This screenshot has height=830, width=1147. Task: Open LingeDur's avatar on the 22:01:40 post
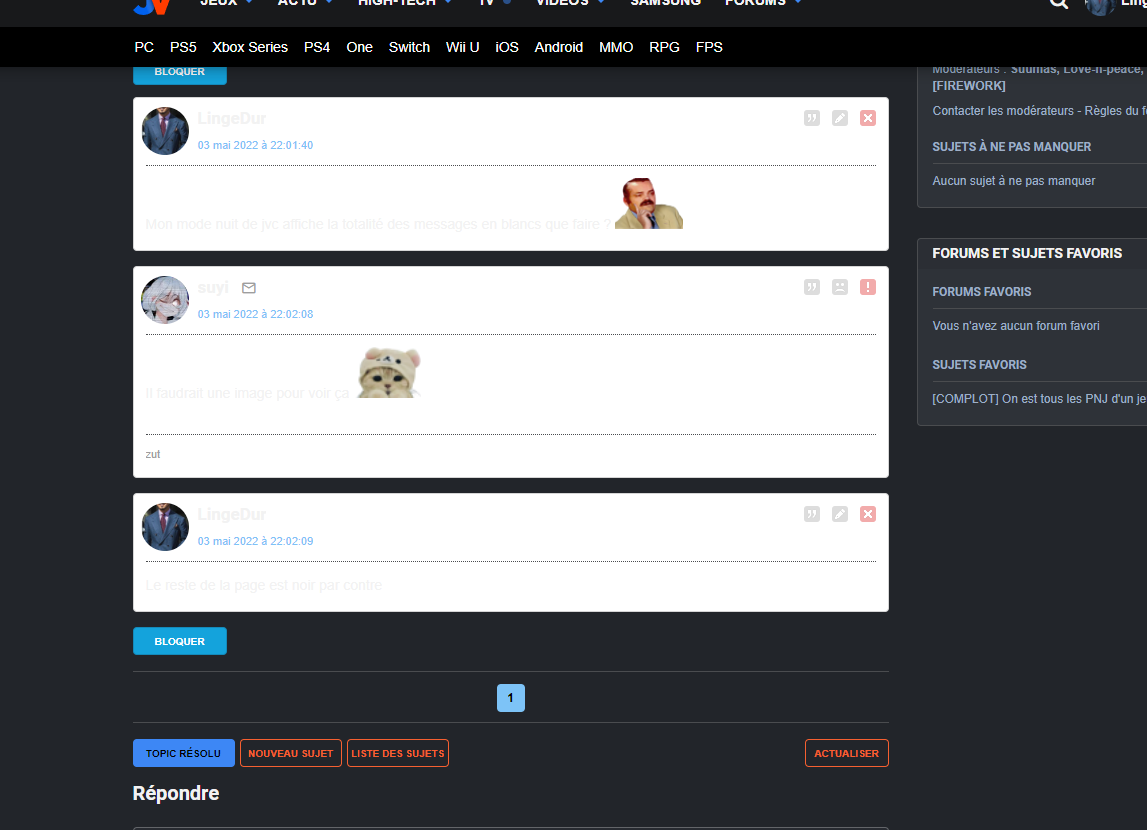pyautogui.click(x=165, y=131)
